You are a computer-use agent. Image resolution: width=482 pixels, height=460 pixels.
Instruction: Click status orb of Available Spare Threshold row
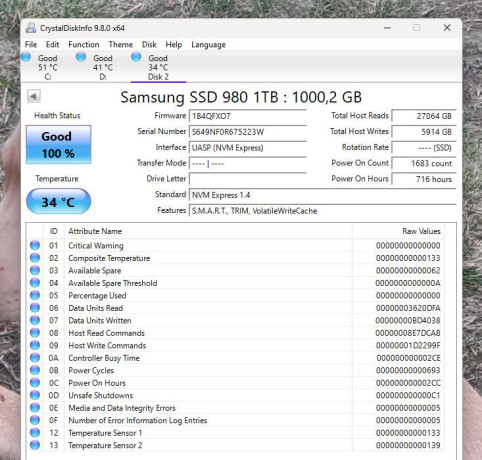point(35,283)
